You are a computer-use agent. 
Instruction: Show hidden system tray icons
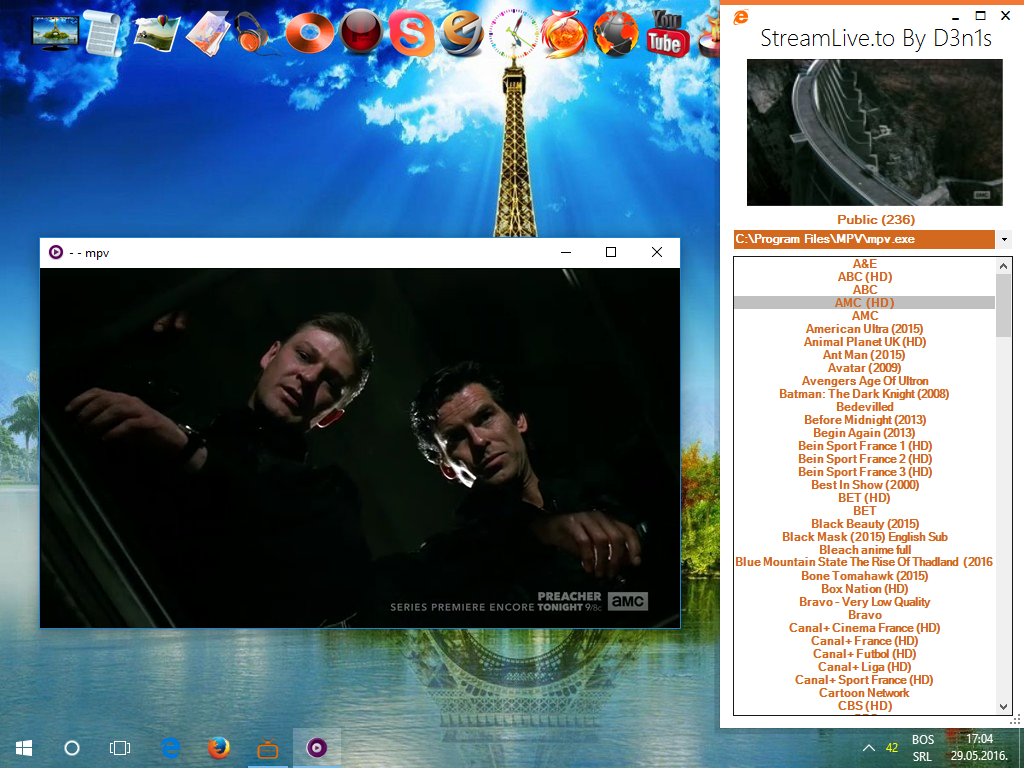point(869,748)
